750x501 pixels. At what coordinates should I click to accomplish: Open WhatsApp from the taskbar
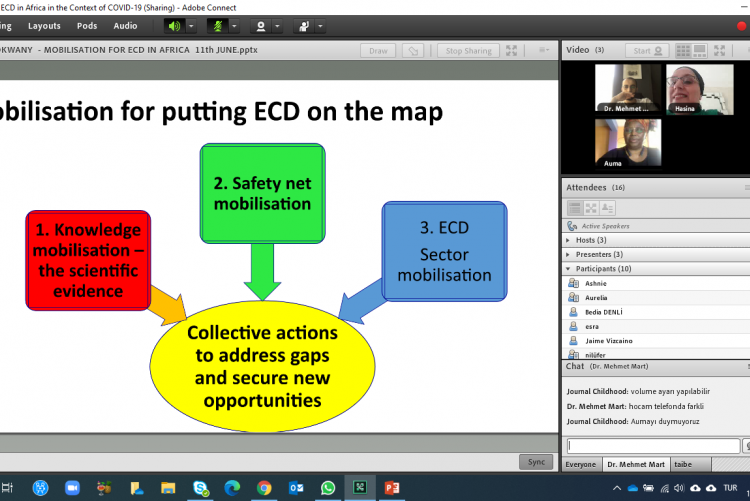[328, 488]
